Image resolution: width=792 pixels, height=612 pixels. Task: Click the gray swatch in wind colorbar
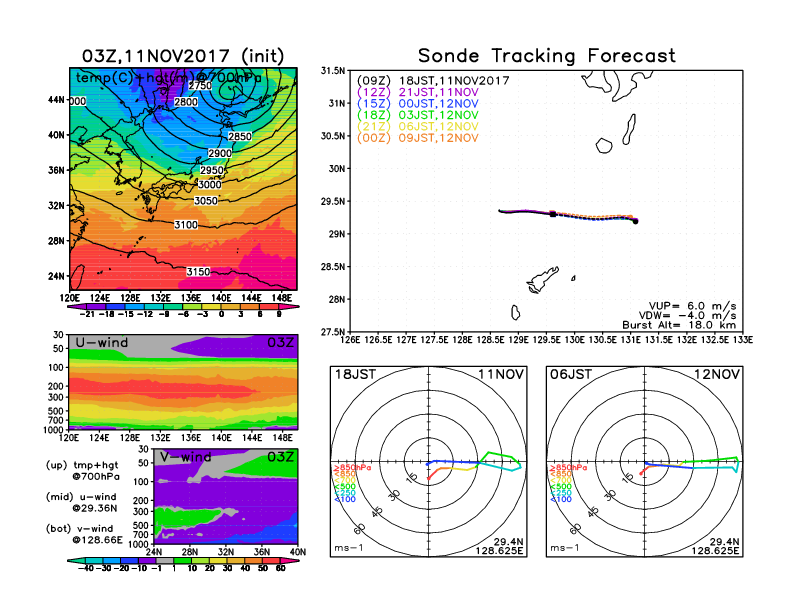pos(164,561)
